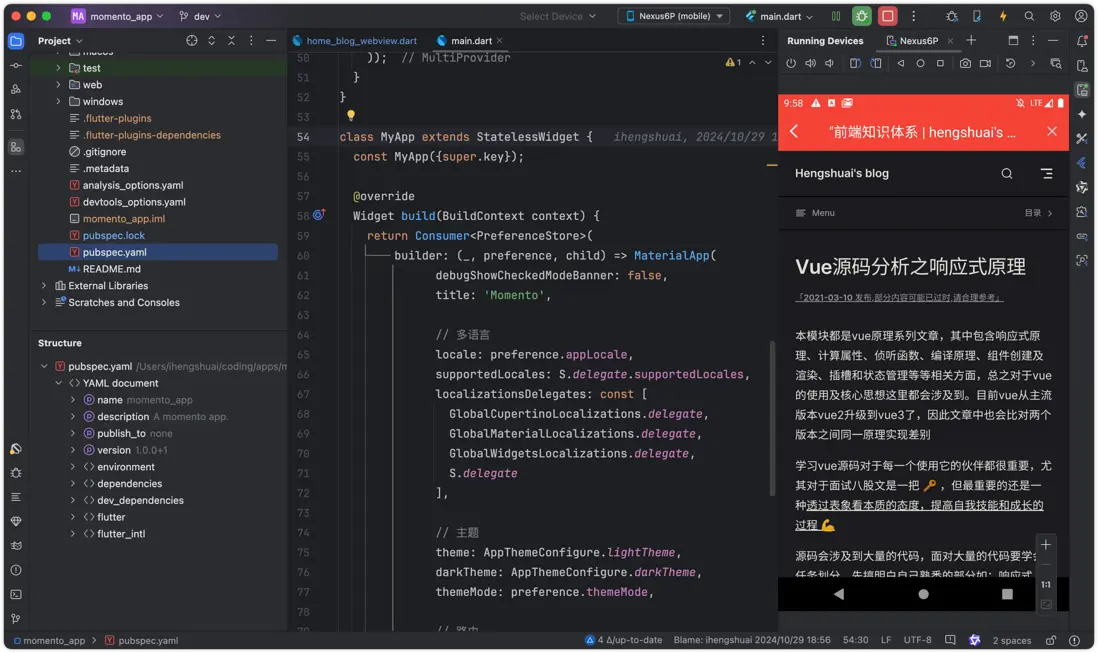Open Search Everywhere magnifier icon

tap(1029, 16)
